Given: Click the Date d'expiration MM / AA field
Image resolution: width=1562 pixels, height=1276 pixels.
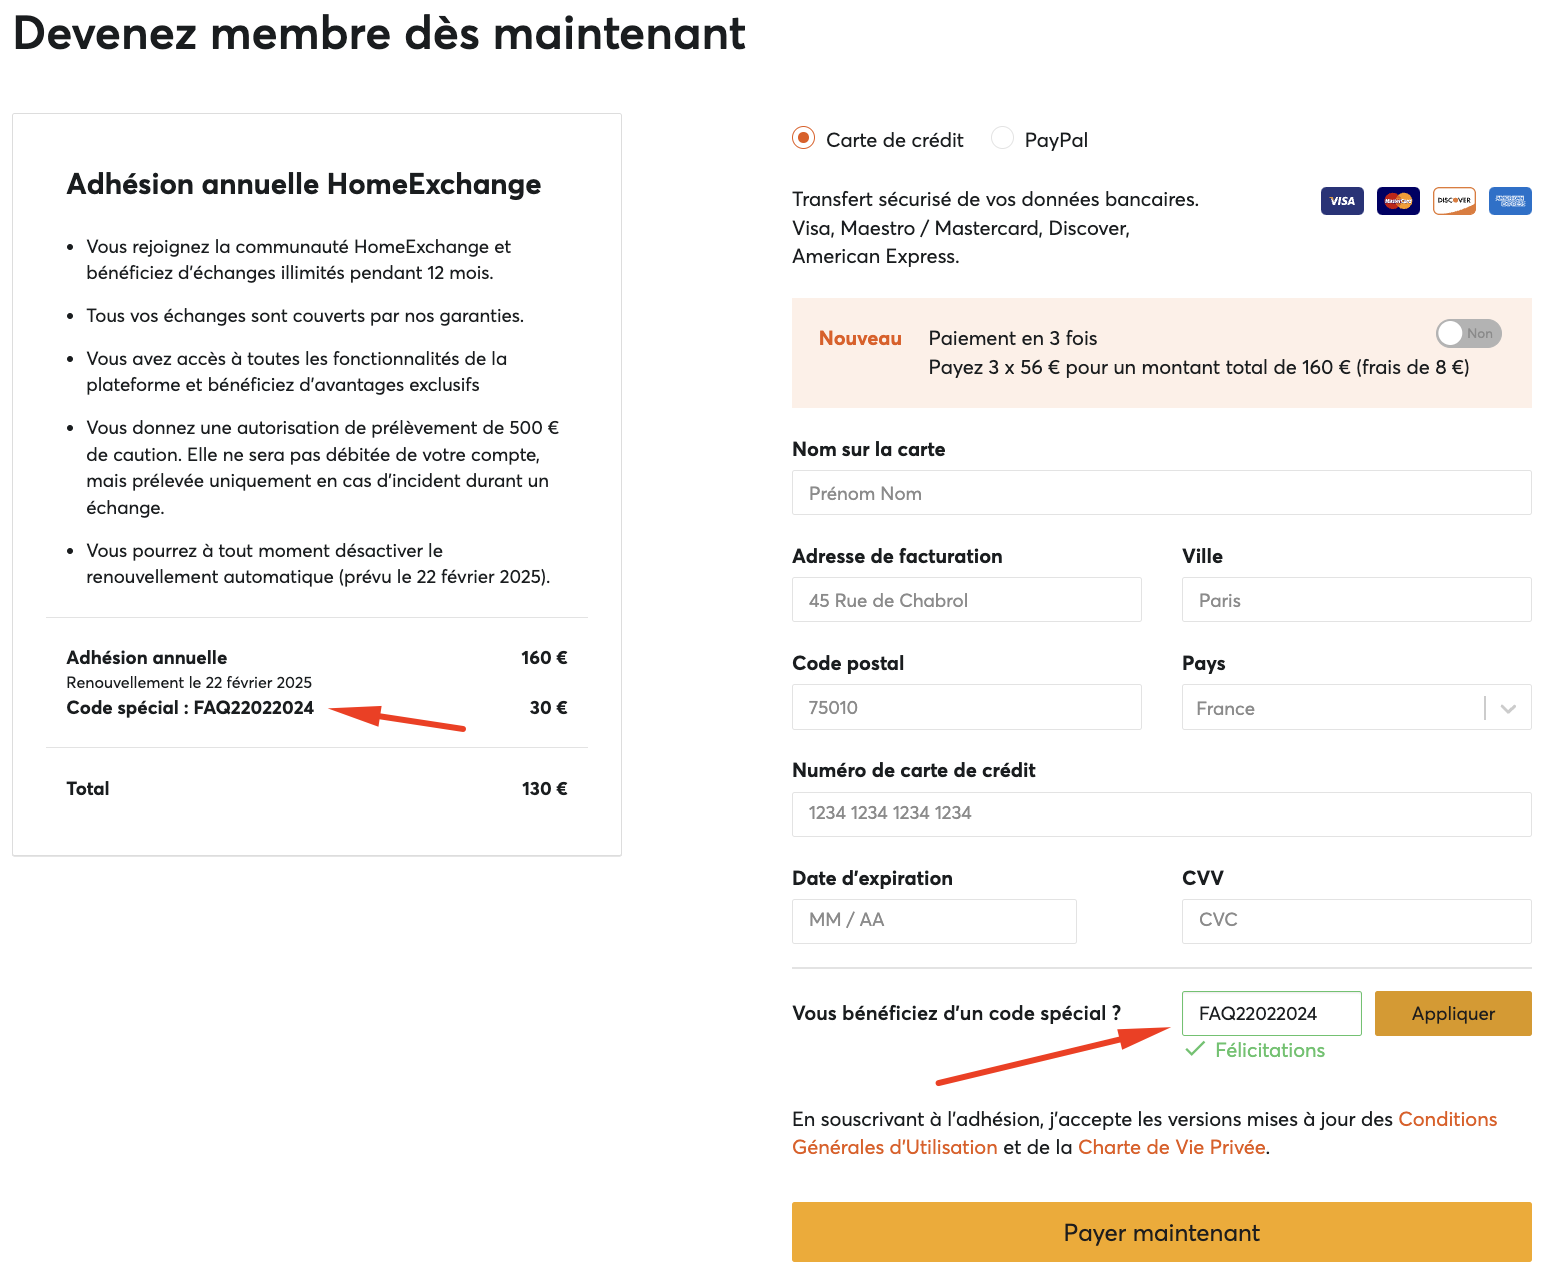Looking at the screenshot, I should pos(934,920).
